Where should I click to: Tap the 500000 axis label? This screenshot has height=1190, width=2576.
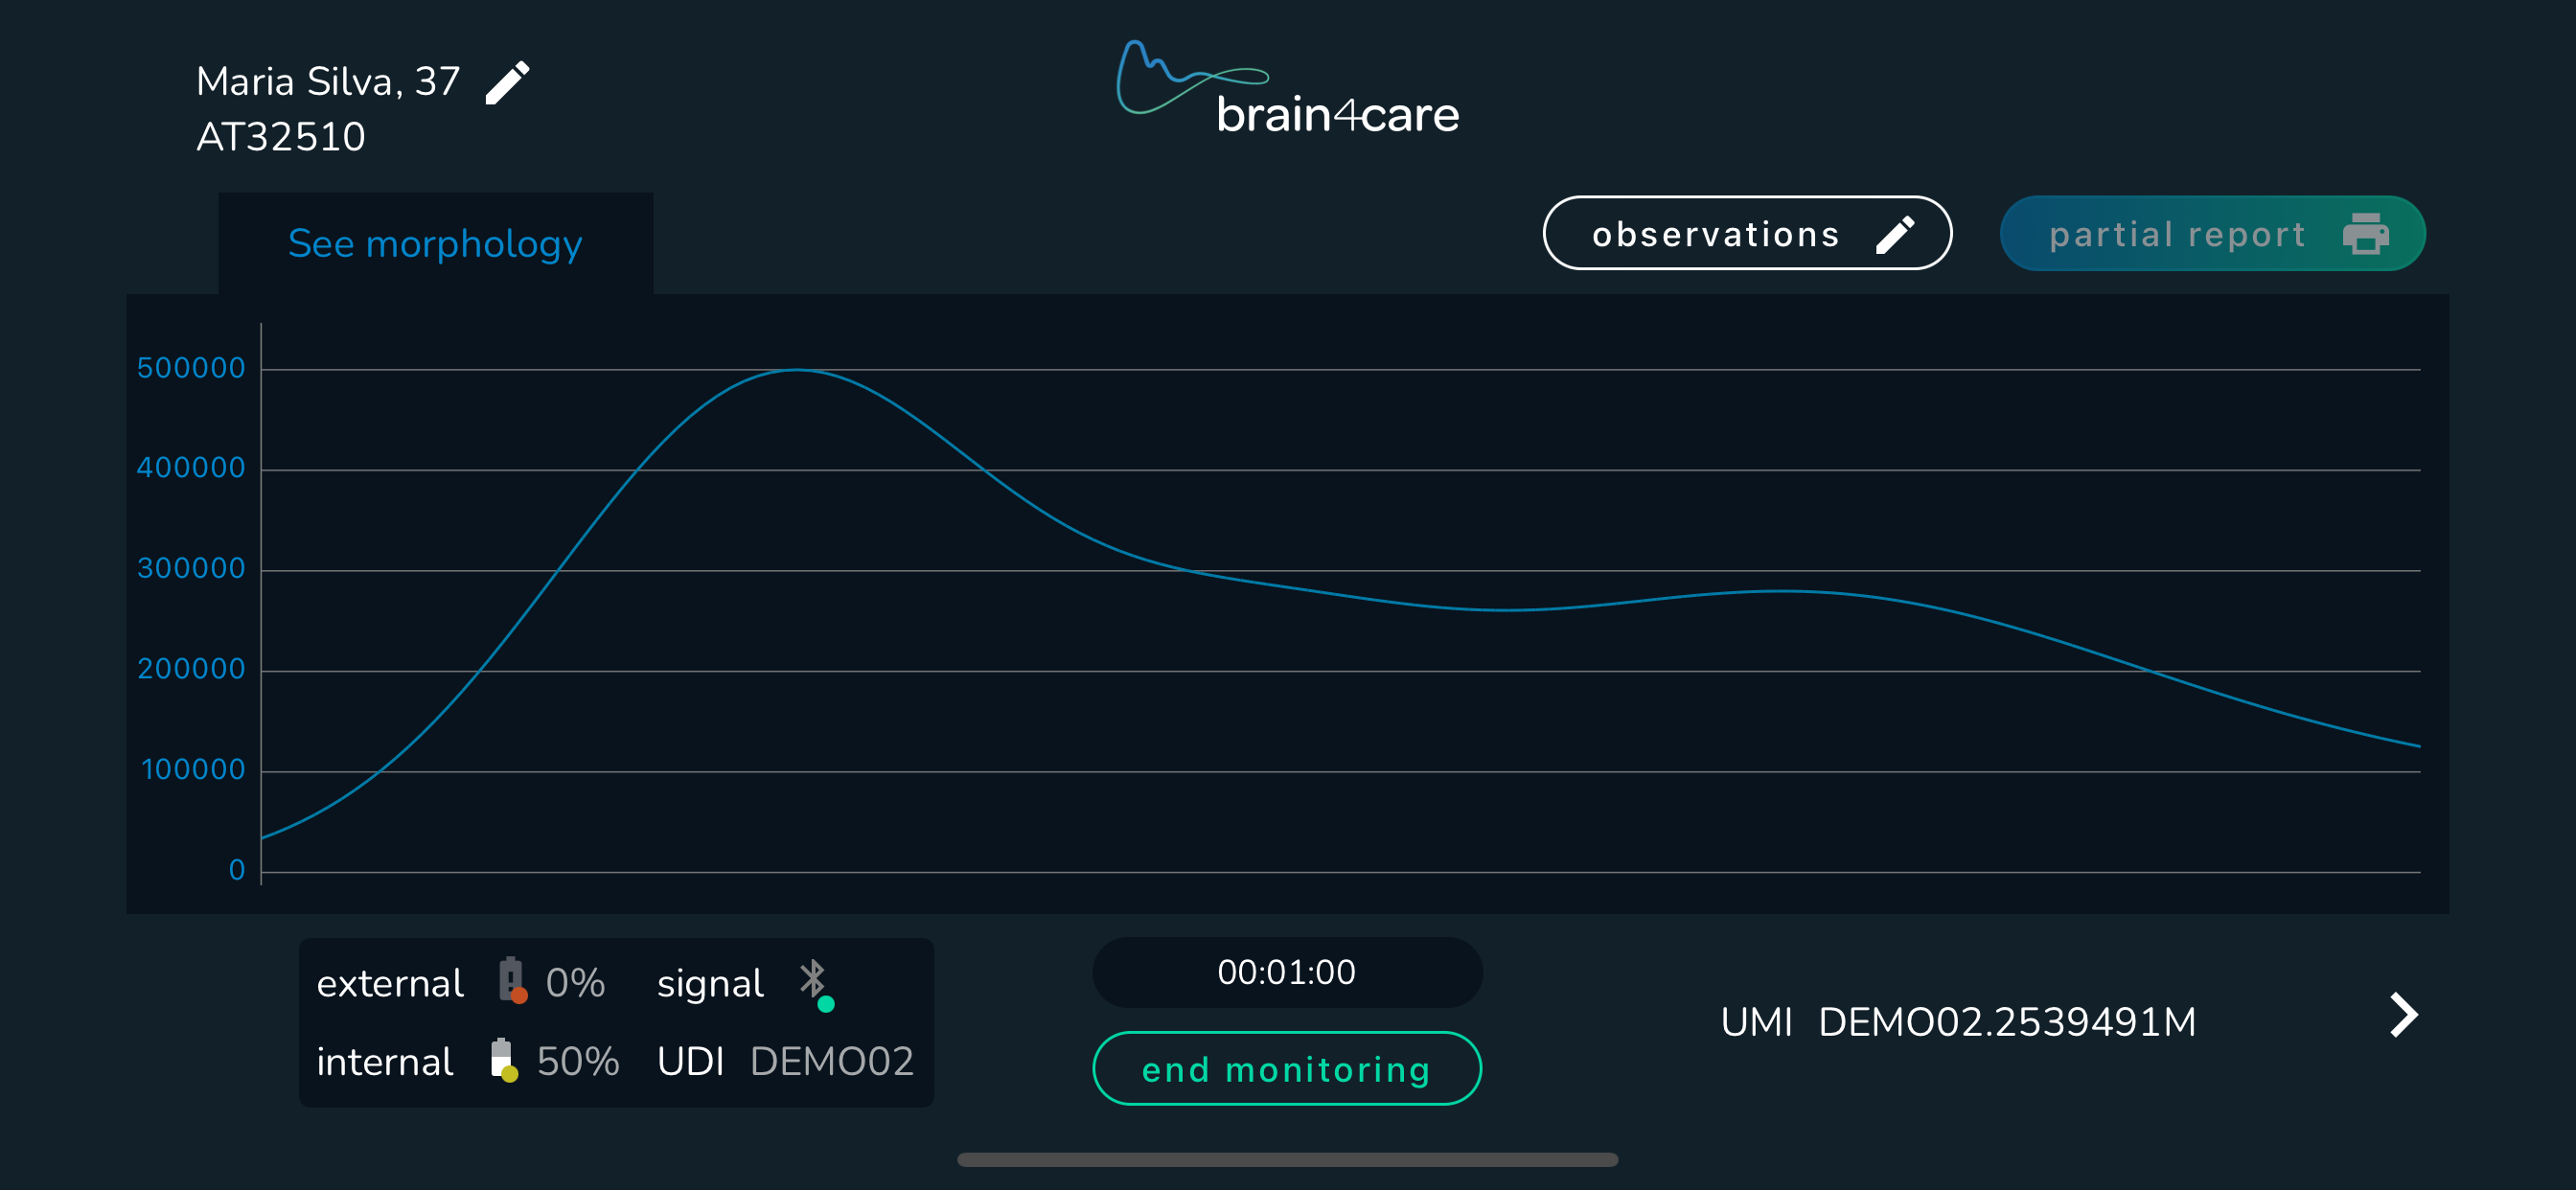191,368
